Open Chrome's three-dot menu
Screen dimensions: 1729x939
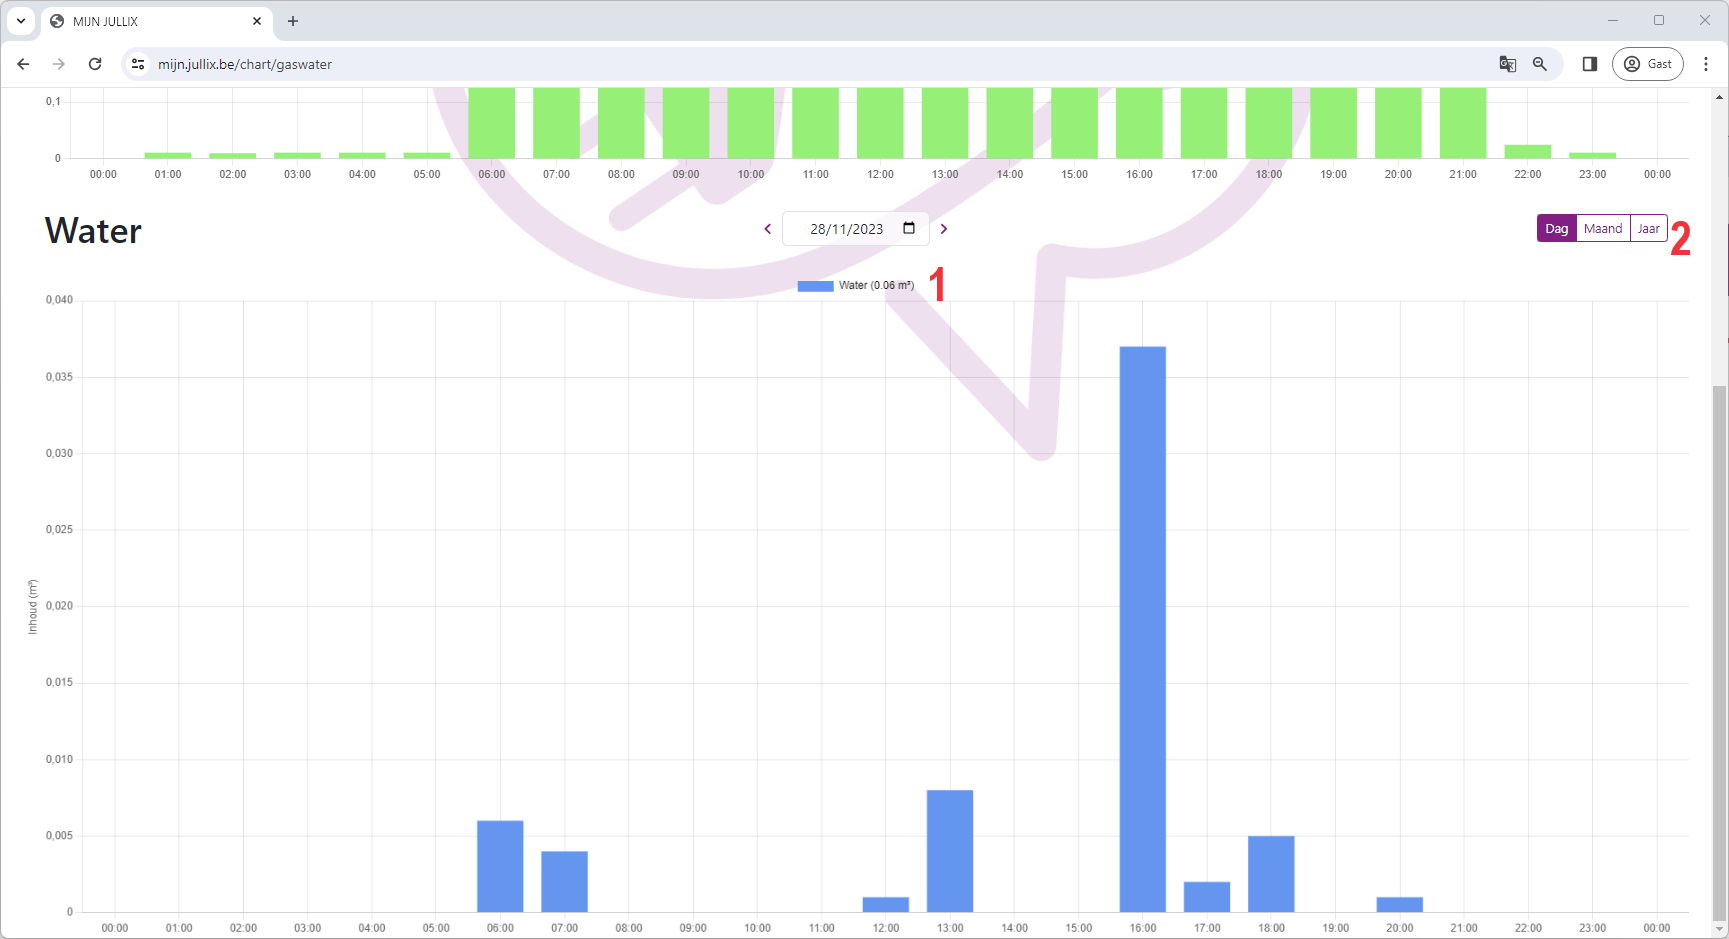coord(1706,64)
